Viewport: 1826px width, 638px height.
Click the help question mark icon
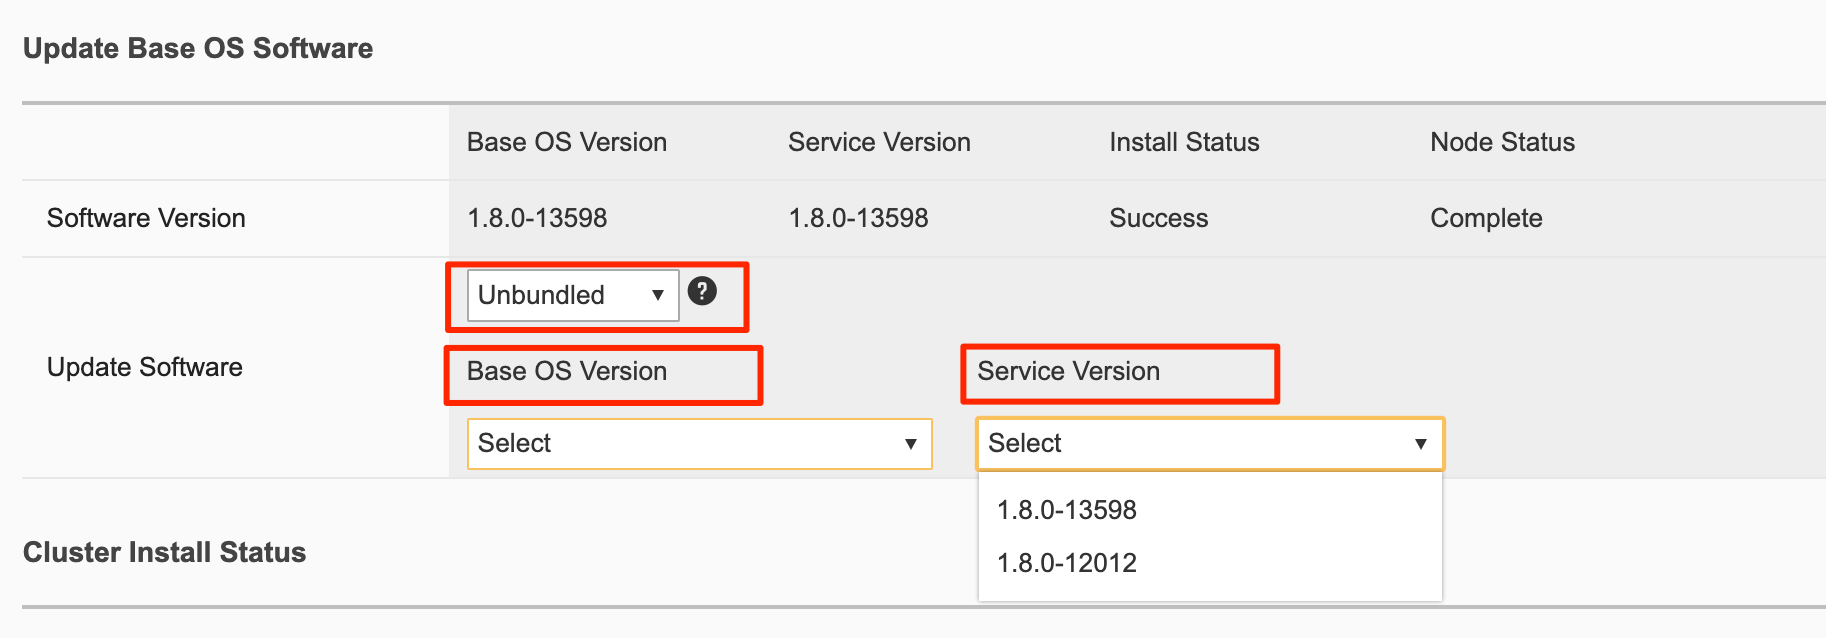[702, 291]
